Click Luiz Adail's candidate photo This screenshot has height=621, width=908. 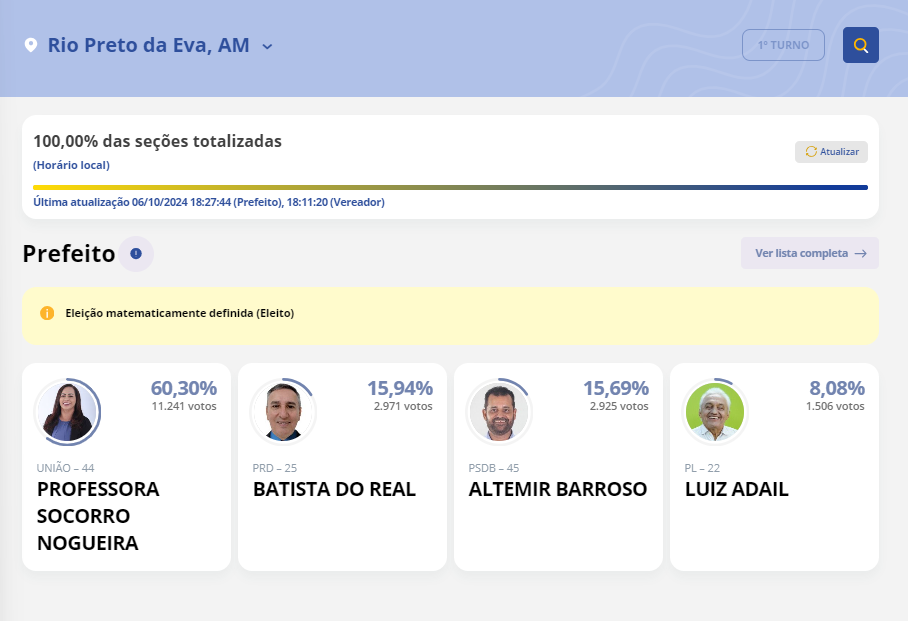716,412
